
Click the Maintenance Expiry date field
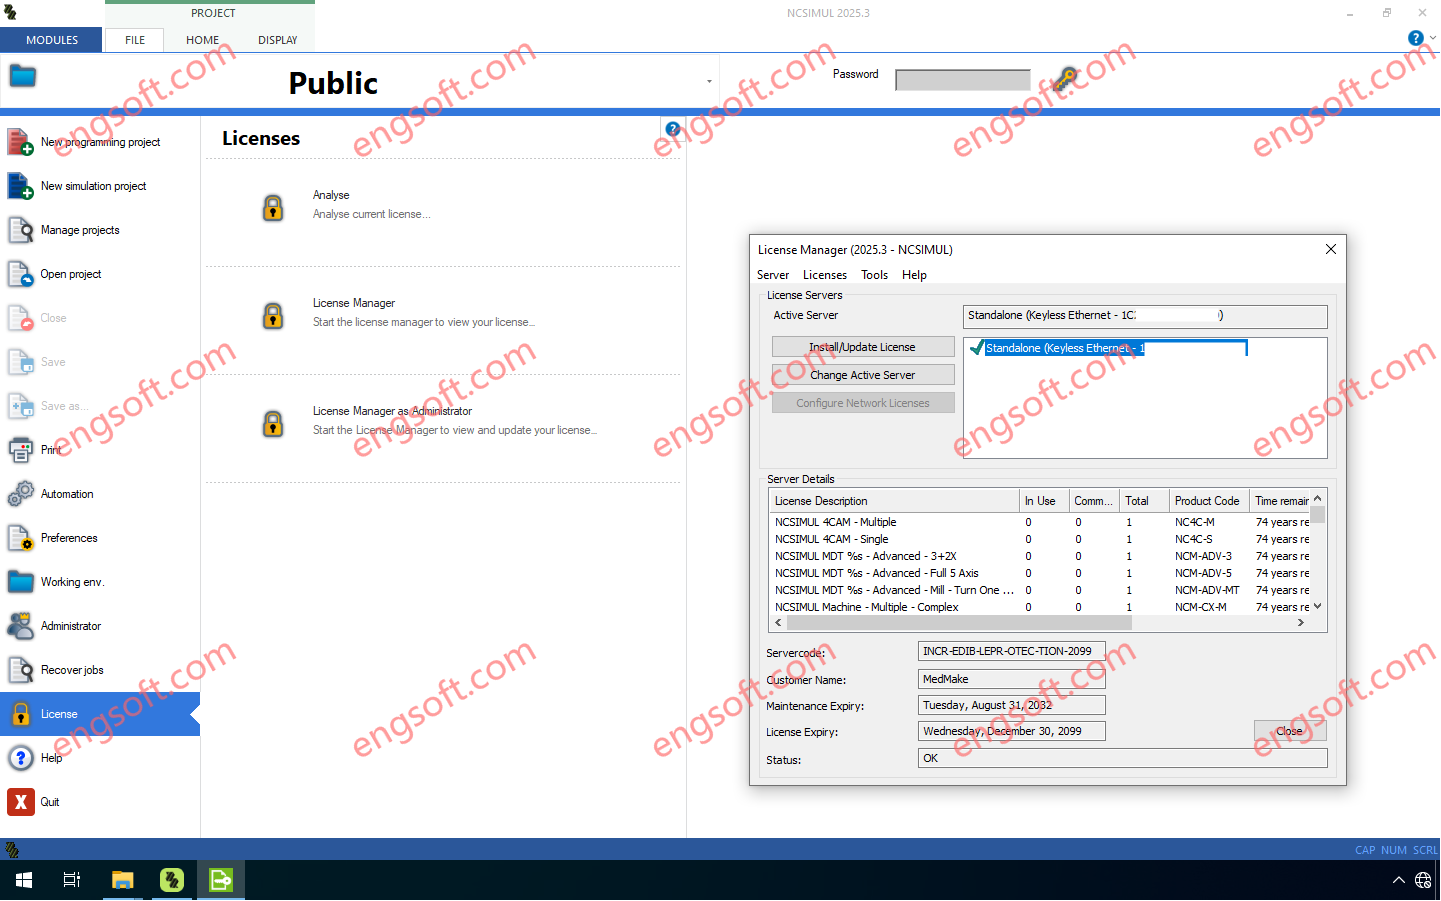(1011, 705)
